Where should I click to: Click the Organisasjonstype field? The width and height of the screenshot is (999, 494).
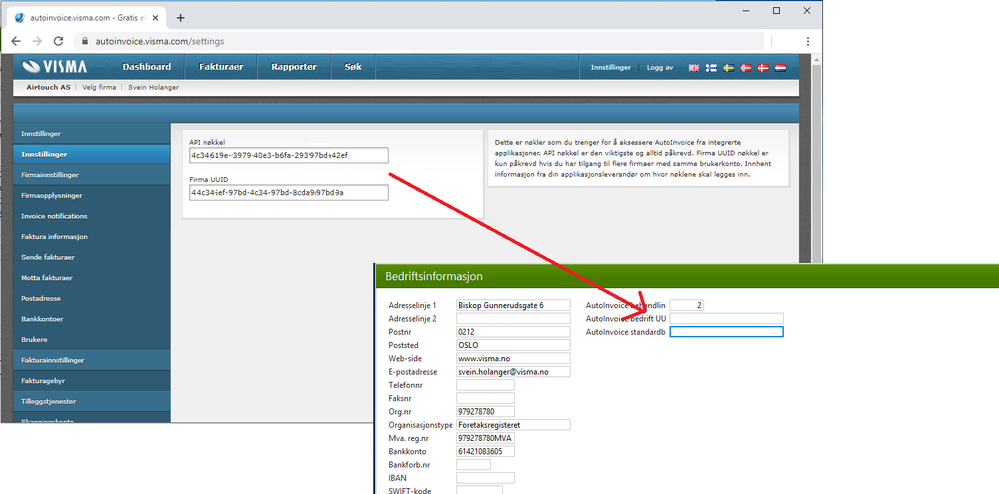click(x=513, y=425)
